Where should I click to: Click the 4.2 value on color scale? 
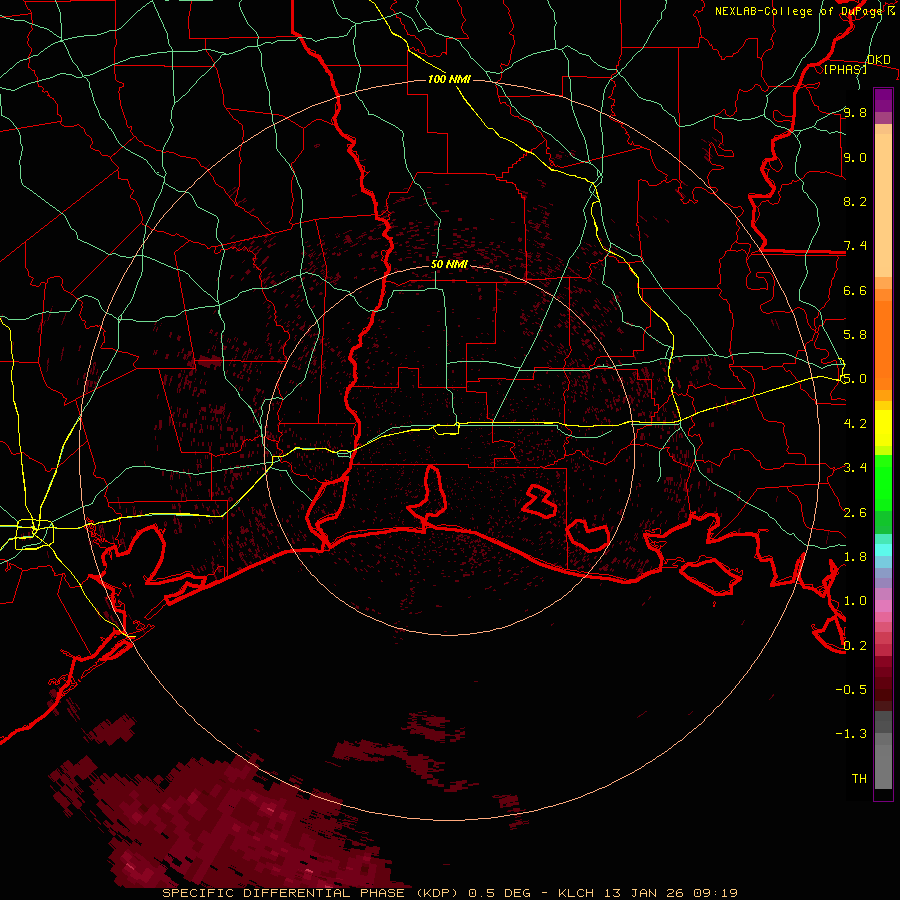tap(855, 423)
